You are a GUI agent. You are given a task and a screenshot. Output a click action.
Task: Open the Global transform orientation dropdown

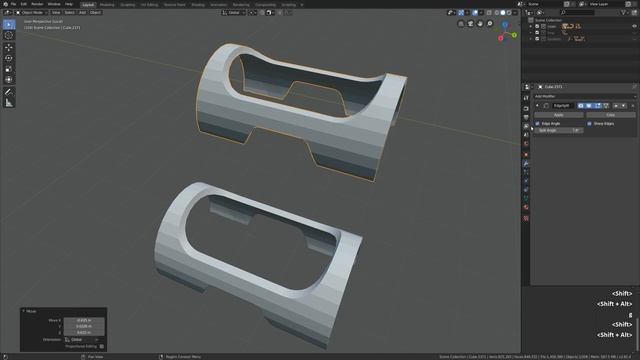click(x=233, y=13)
